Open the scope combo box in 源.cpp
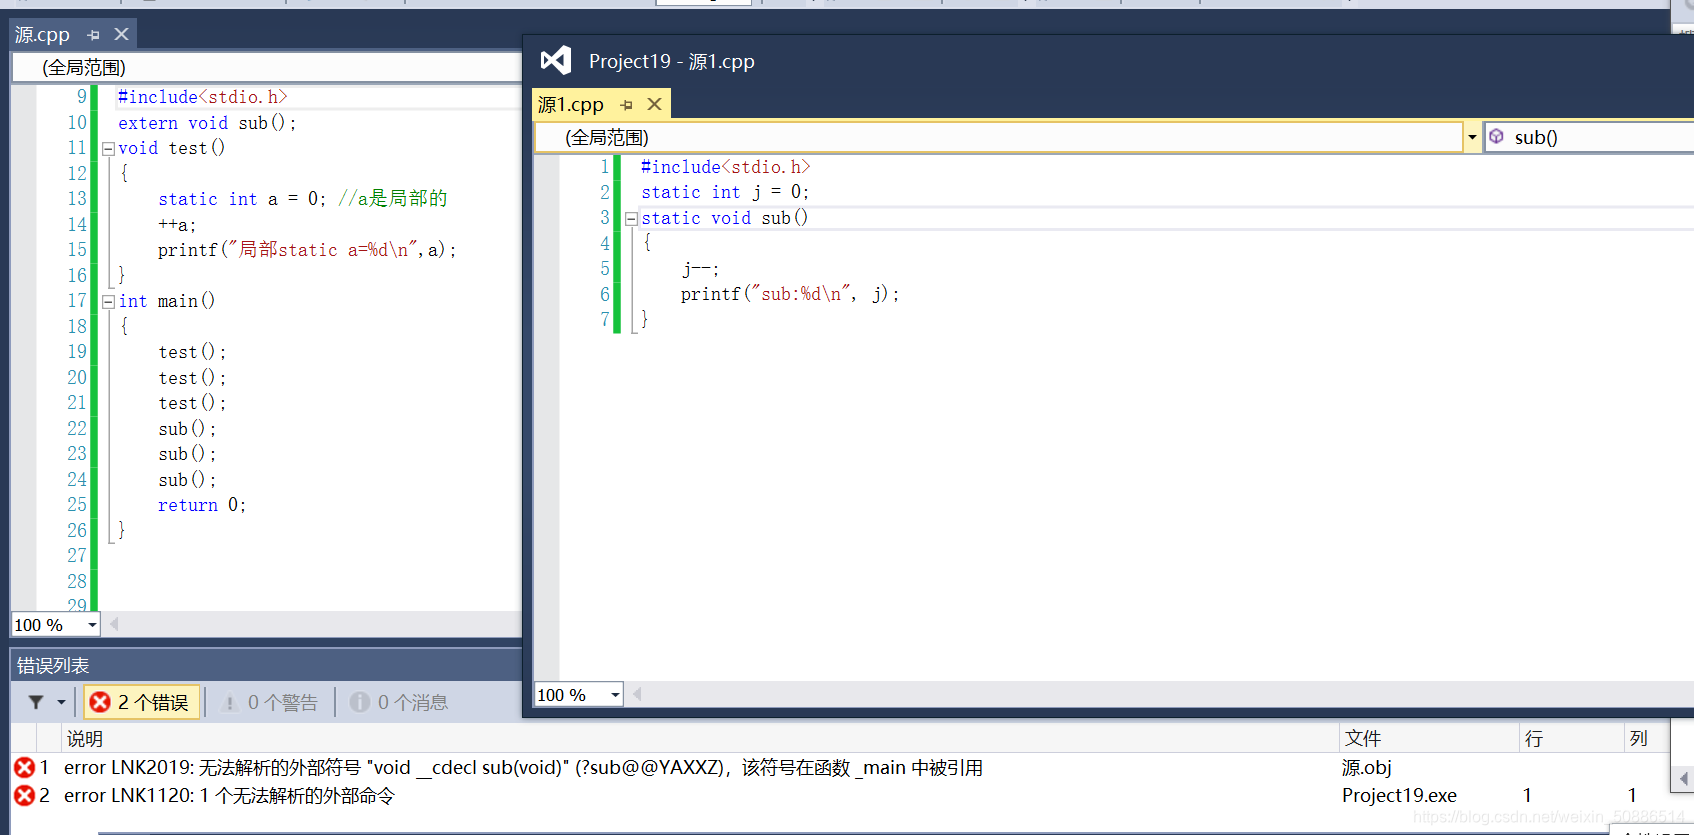This screenshot has height=835, width=1694. 268,68
